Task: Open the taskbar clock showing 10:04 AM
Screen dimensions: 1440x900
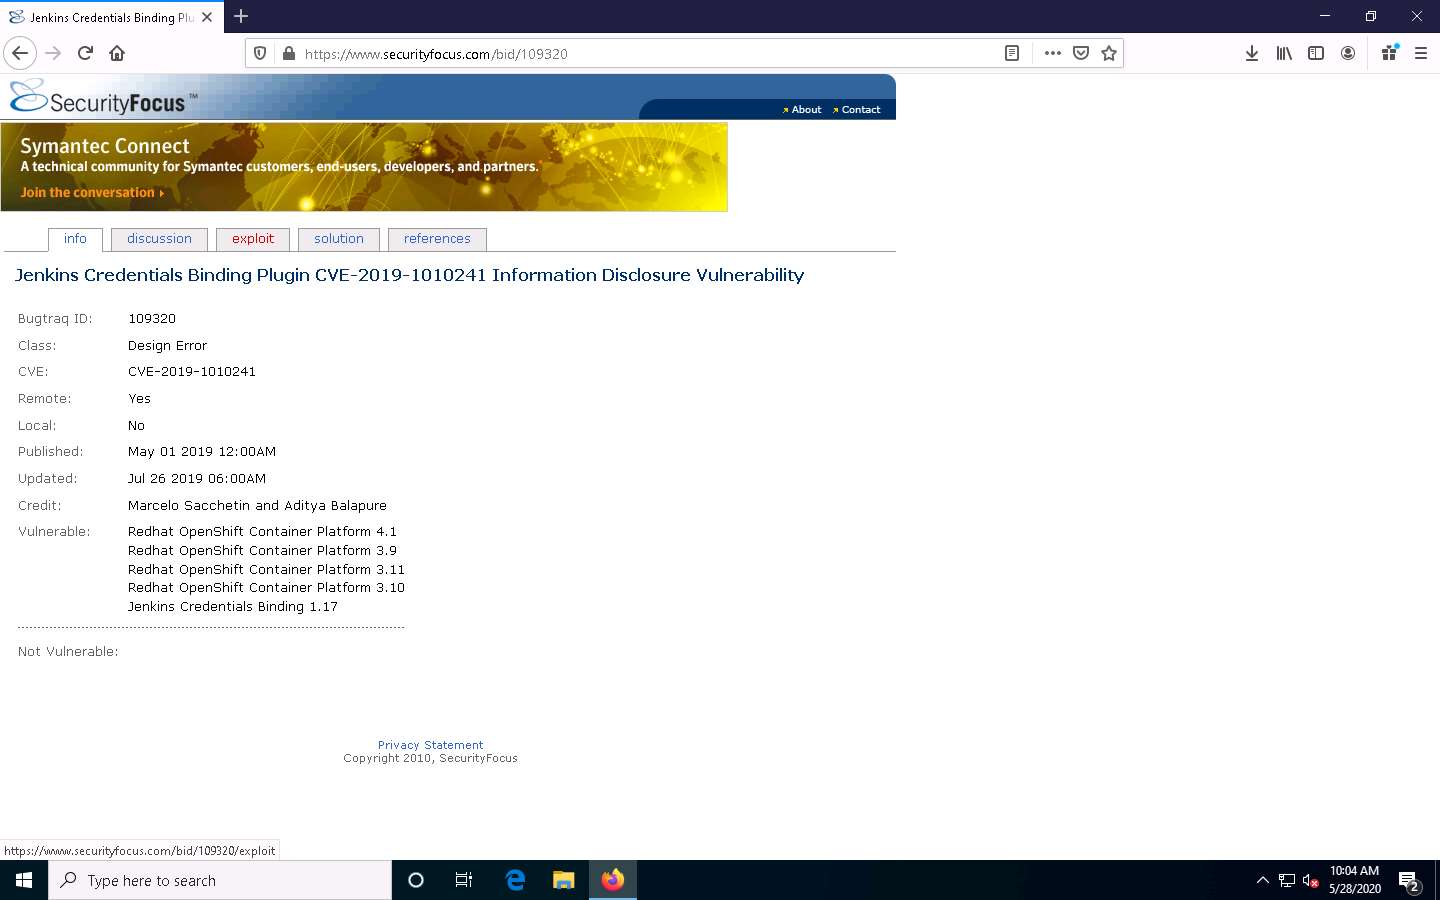Action: (1355, 880)
